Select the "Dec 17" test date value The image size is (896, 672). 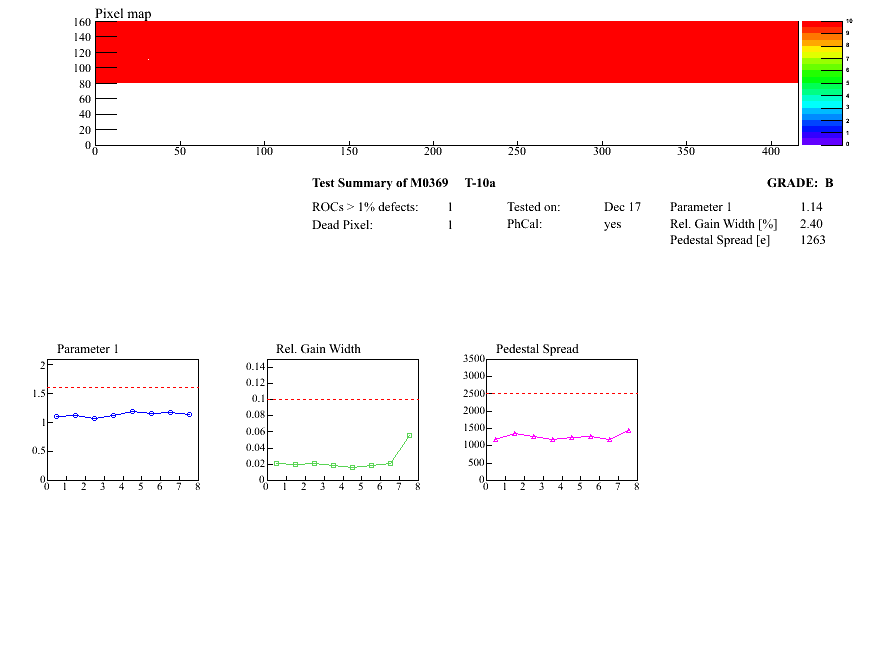[622, 207]
